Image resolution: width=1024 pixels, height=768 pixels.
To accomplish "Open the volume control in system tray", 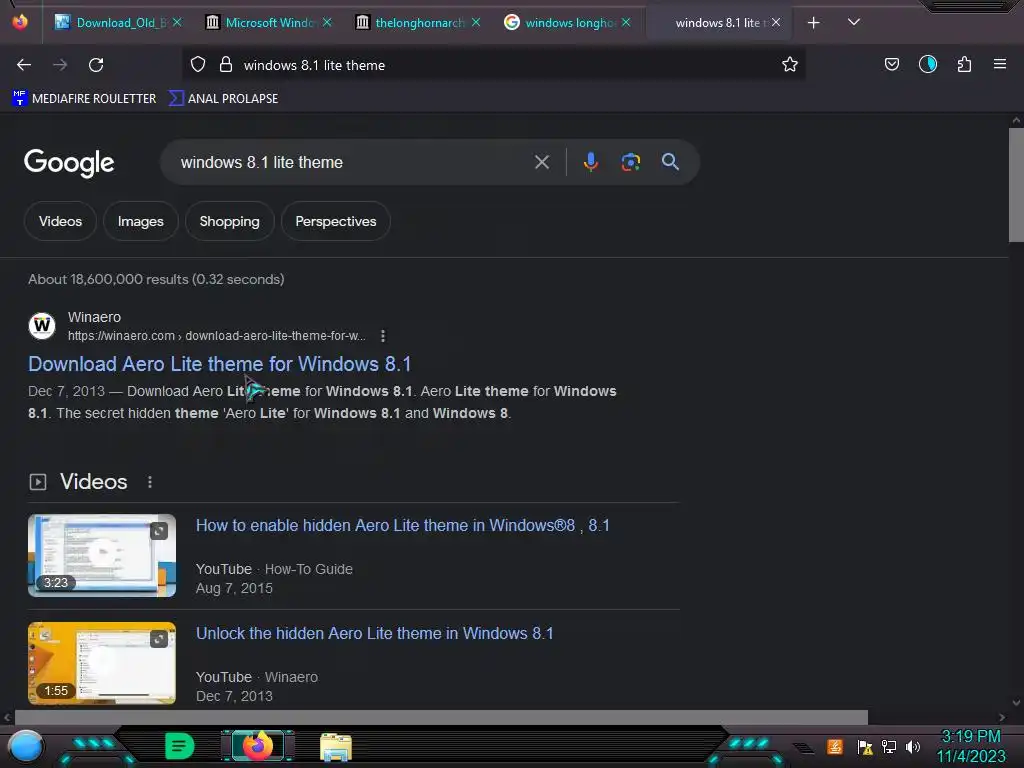I will (x=913, y=746).
